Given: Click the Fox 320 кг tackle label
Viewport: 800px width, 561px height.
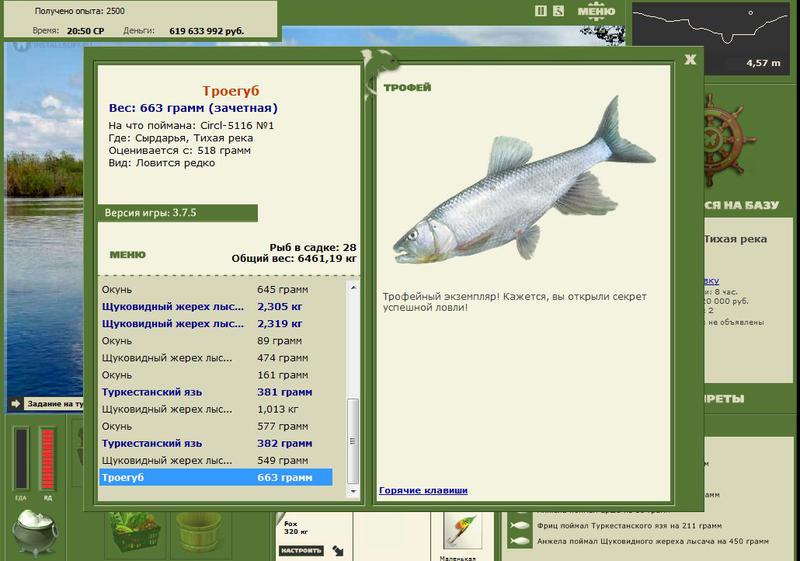Looking at the screenshot, I should (x=296, y=527).
